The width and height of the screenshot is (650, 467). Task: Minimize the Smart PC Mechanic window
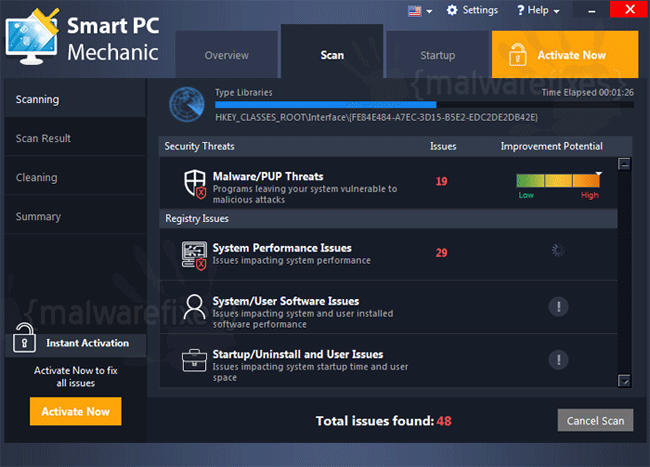592,10
